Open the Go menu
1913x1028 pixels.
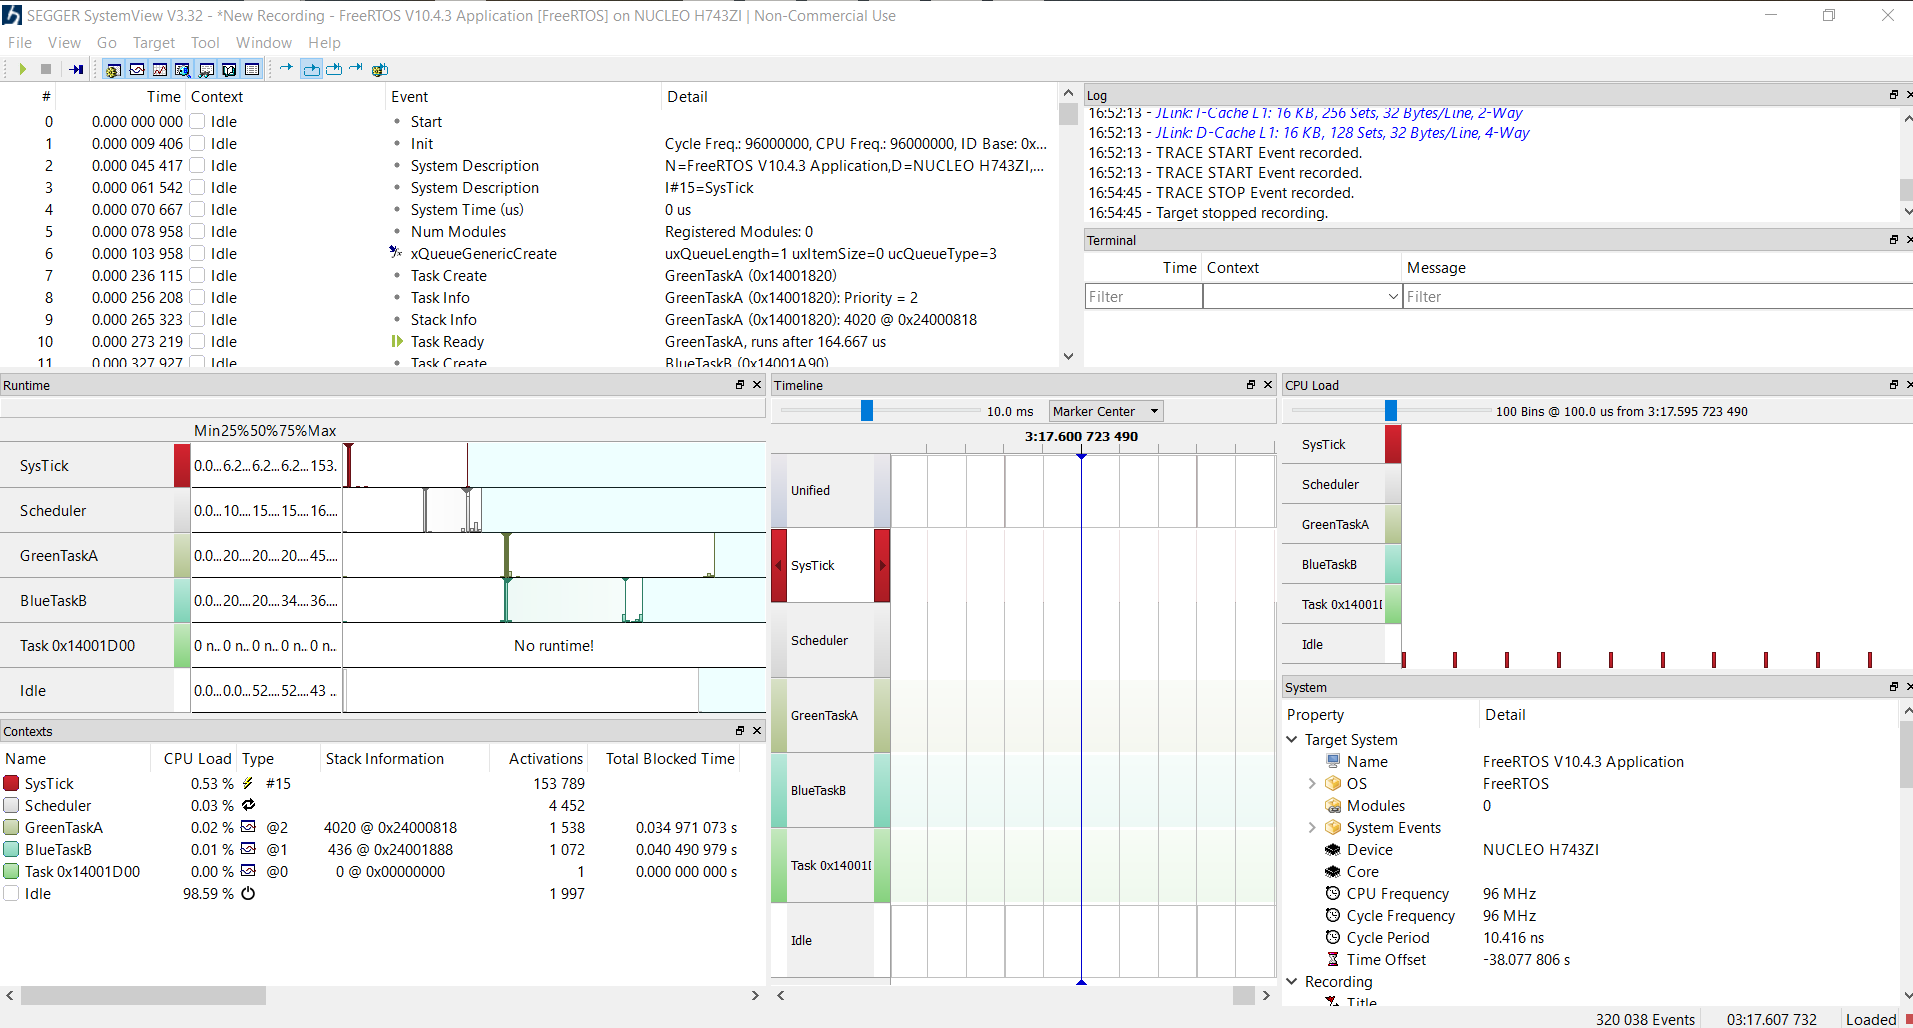(107, 42)
